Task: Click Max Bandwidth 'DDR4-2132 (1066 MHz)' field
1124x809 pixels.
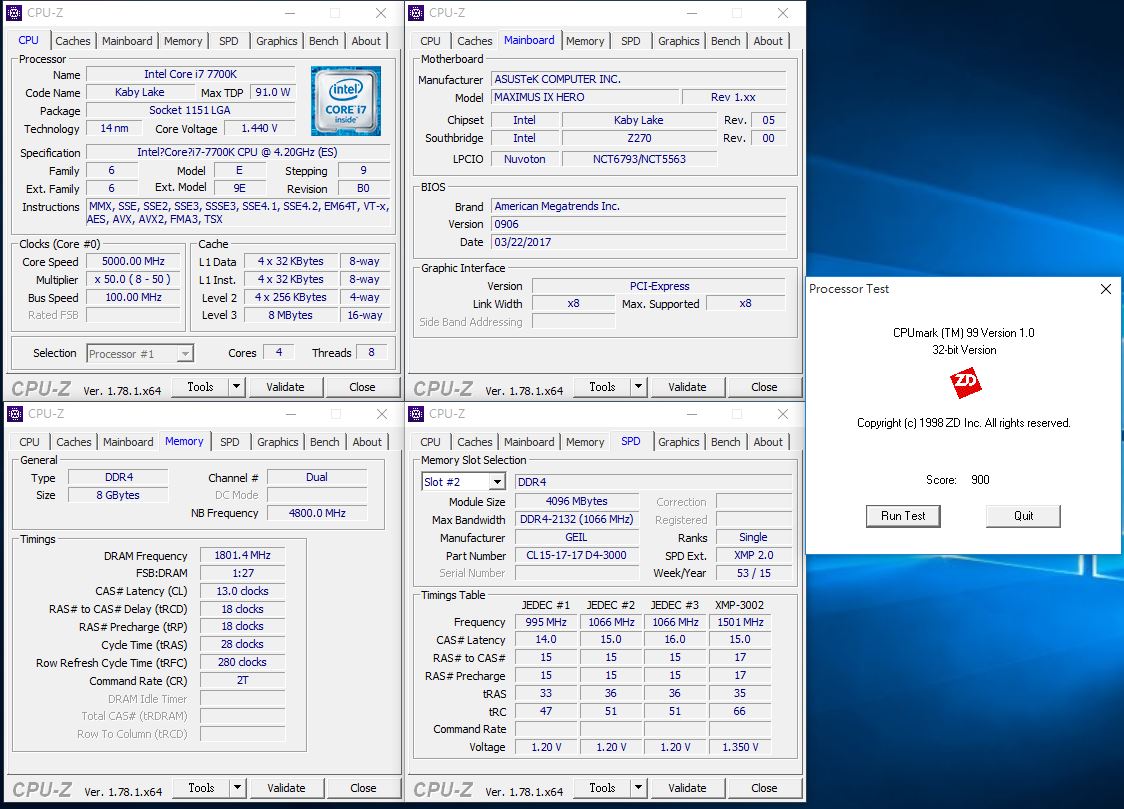Action: 576,520
